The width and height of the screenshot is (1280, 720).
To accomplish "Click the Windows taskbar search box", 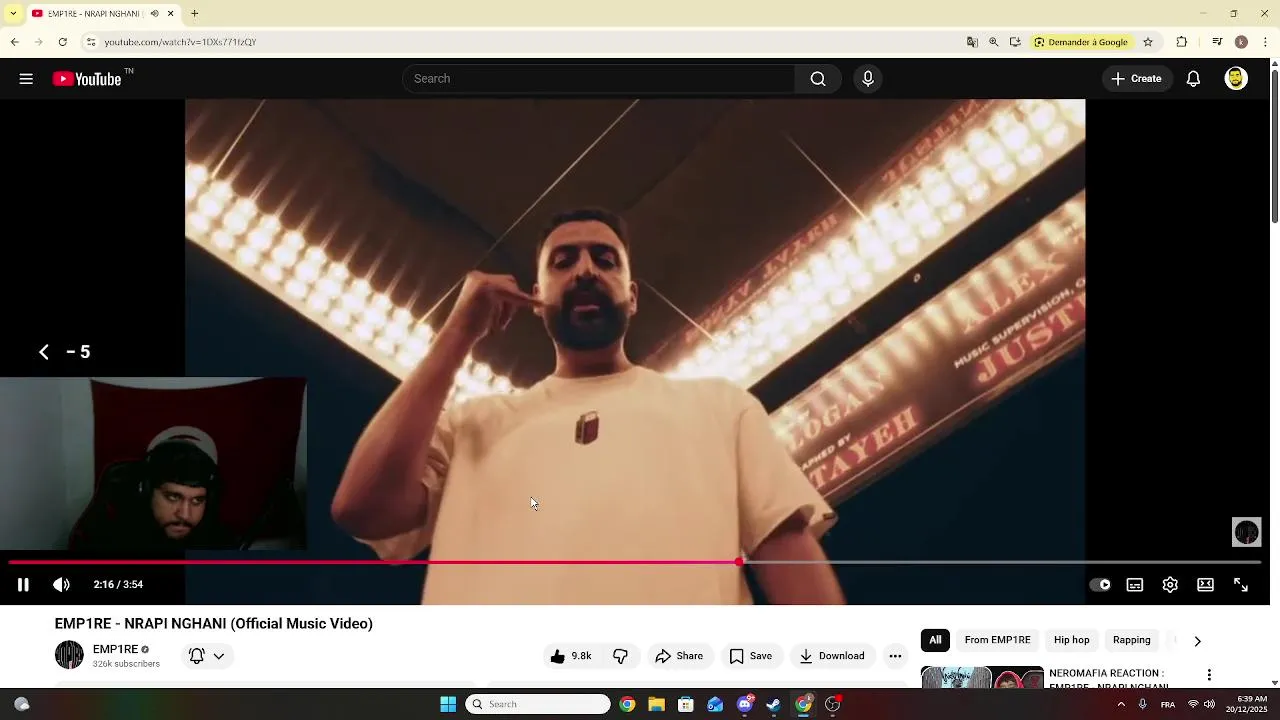I will pyautogui.click(x=538, y=705).
